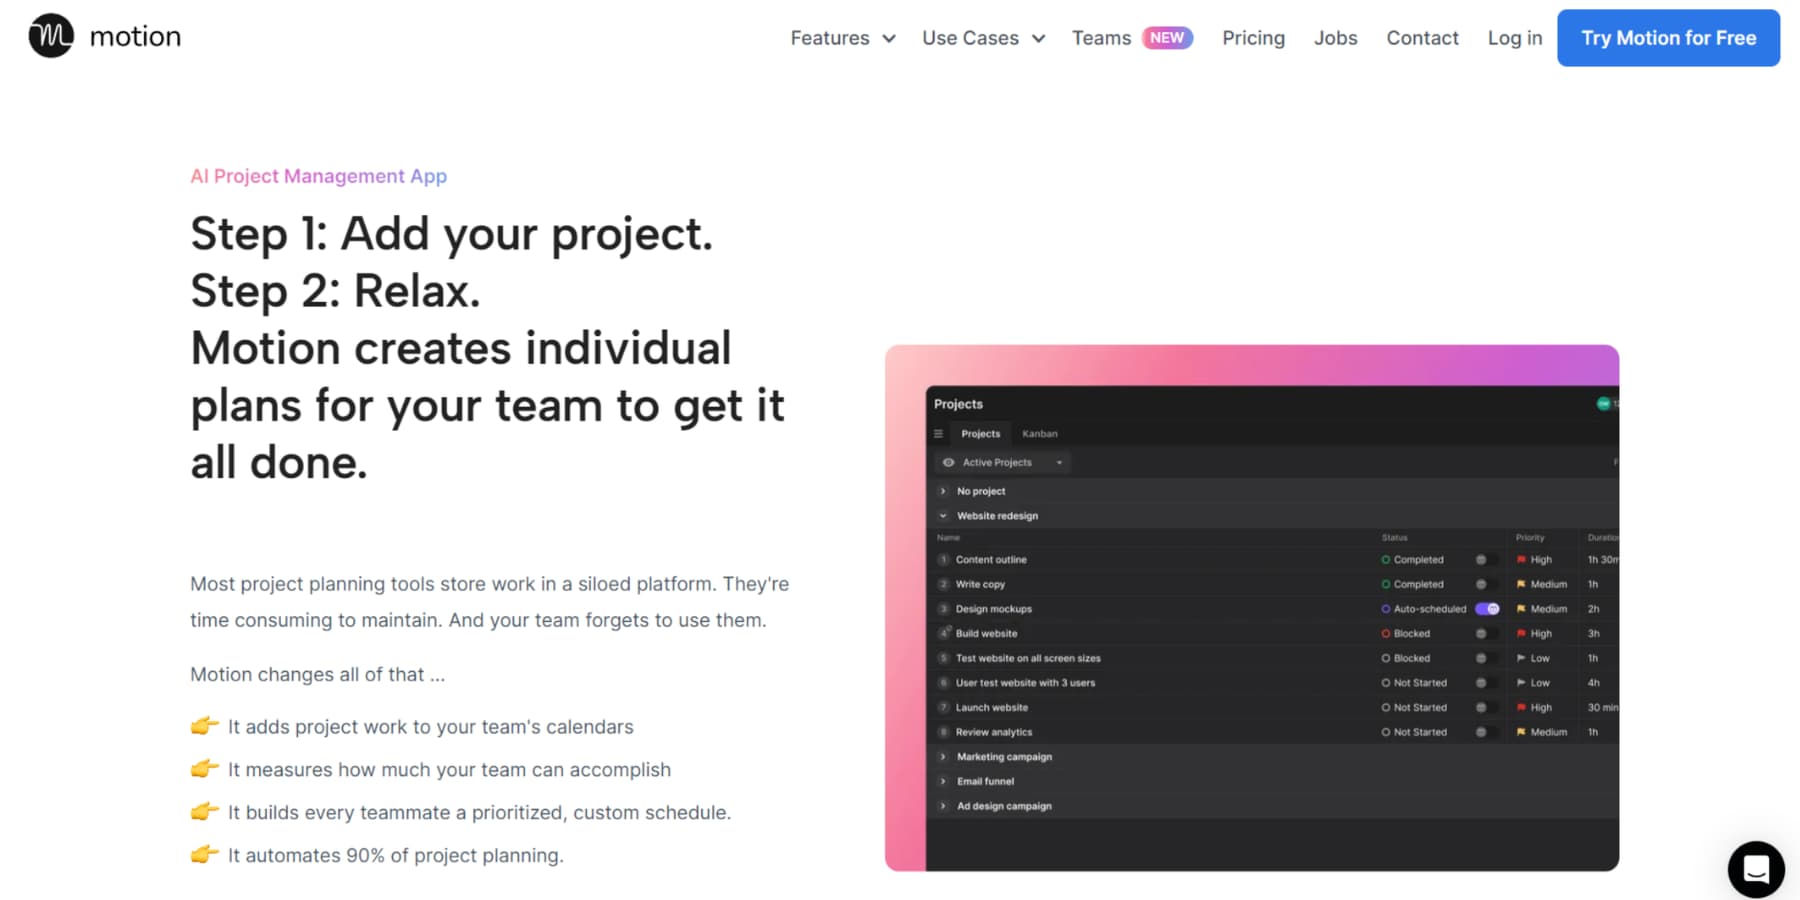
Task: Toggle Auto-scheduled on Design mockups task
Action: point(1487,608)
